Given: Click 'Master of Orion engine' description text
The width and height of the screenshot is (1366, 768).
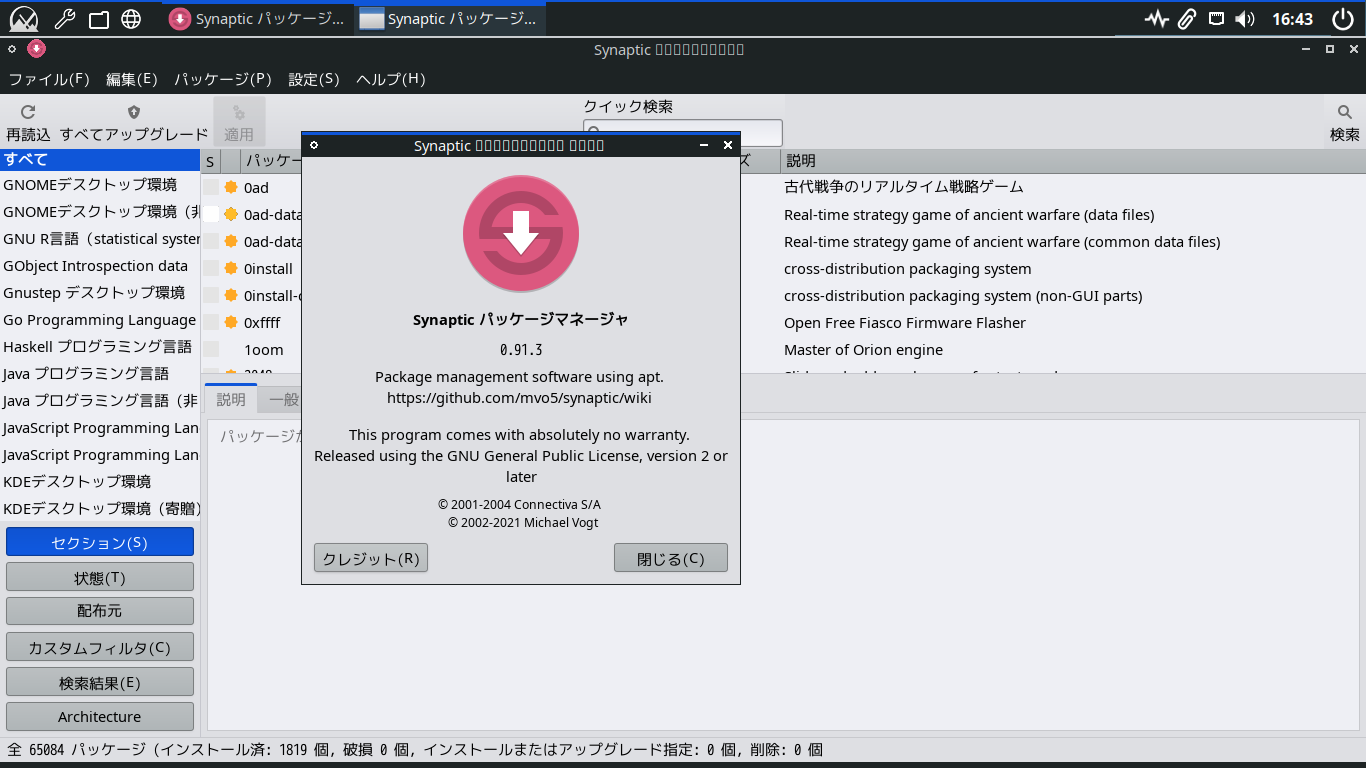Looking at the screenshot, I should pyautogui.click(x=863, y=350).
